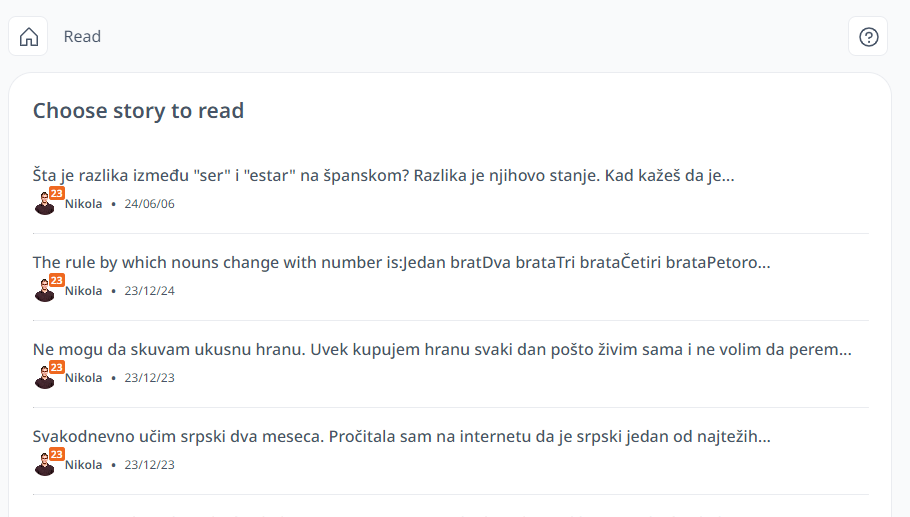Click the Read breadcrumb label
The height and width of the screenshot is (517, 910).
(x=82, y=37)
